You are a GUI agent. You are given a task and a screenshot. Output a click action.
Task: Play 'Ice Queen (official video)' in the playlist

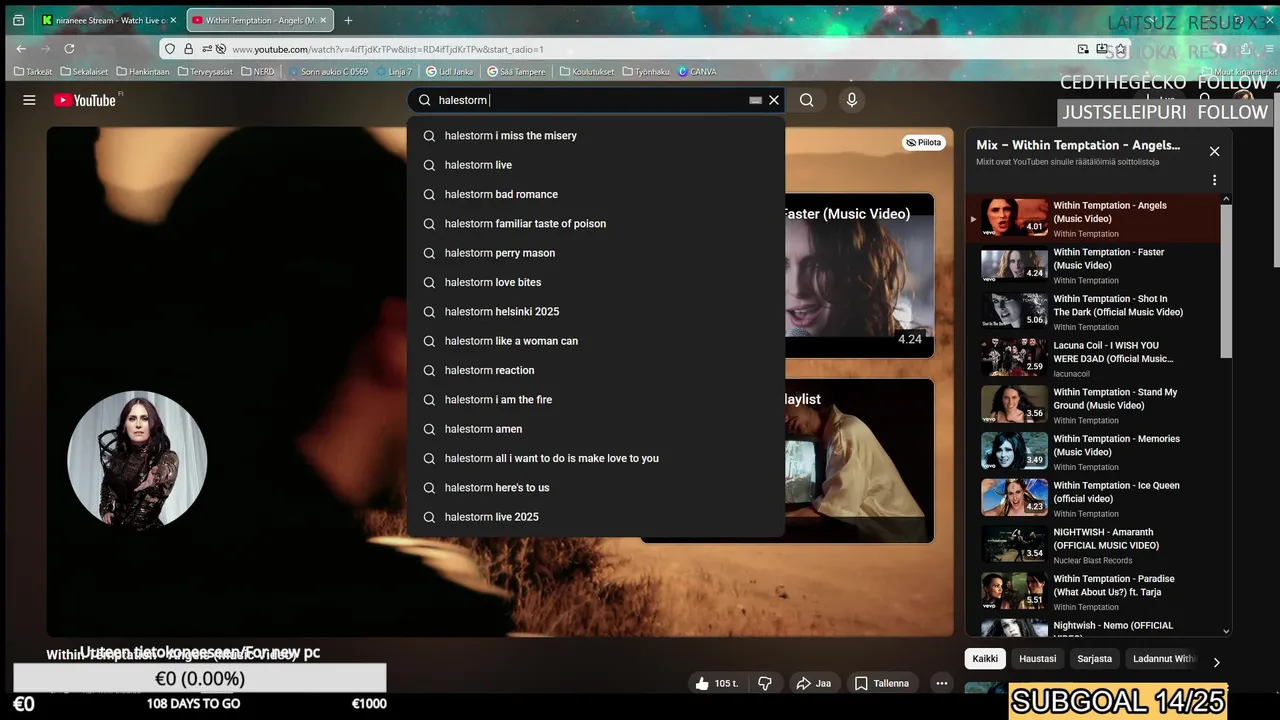1092,498
